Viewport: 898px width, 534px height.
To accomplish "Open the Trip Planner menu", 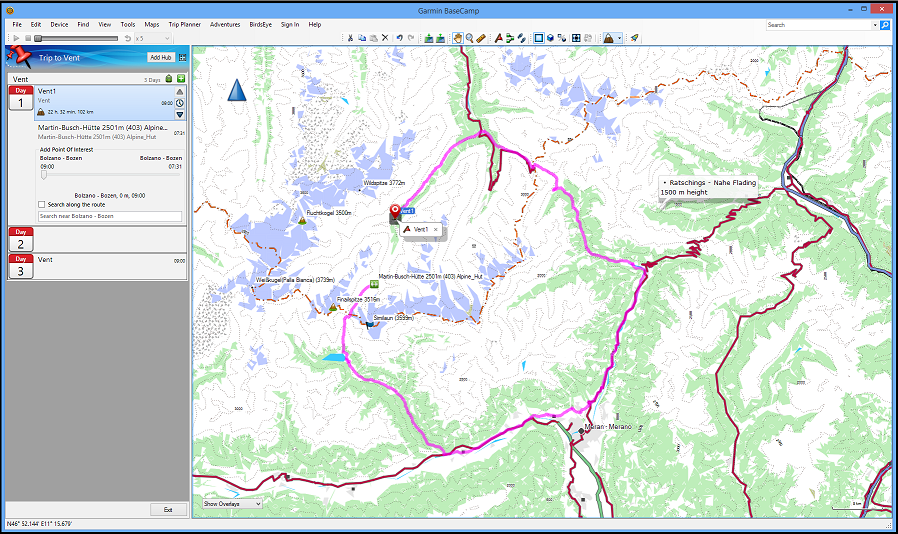I will 184,25.
